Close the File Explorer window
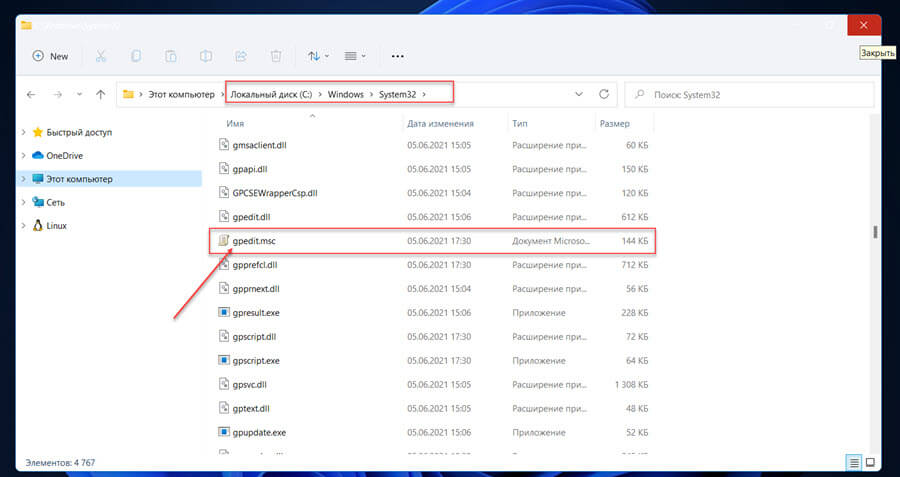 coord(864,25)
